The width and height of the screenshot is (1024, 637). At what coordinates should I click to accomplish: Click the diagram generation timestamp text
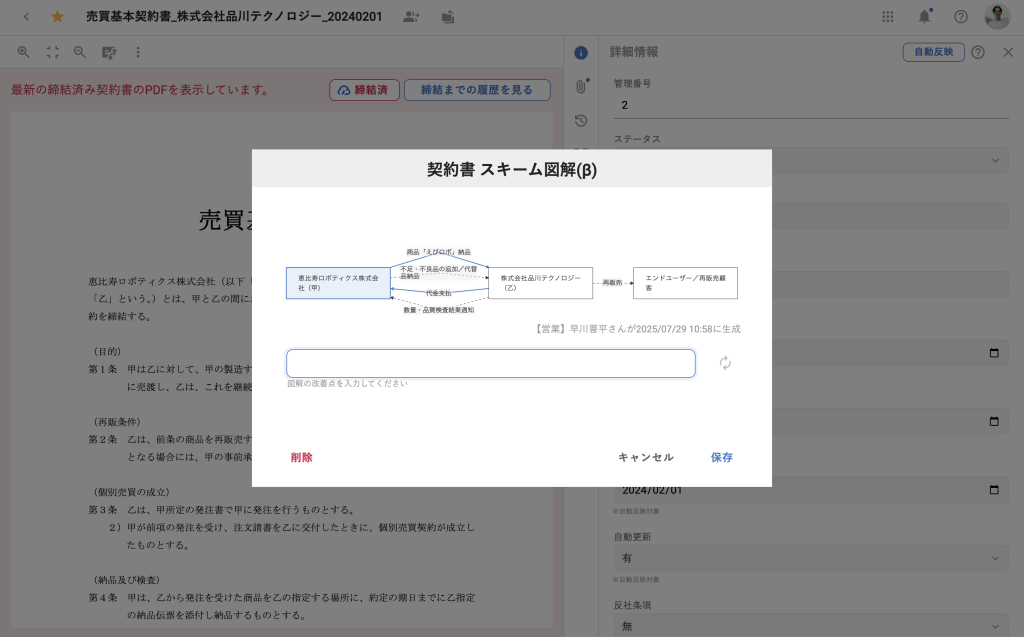(x=638, y=329)
